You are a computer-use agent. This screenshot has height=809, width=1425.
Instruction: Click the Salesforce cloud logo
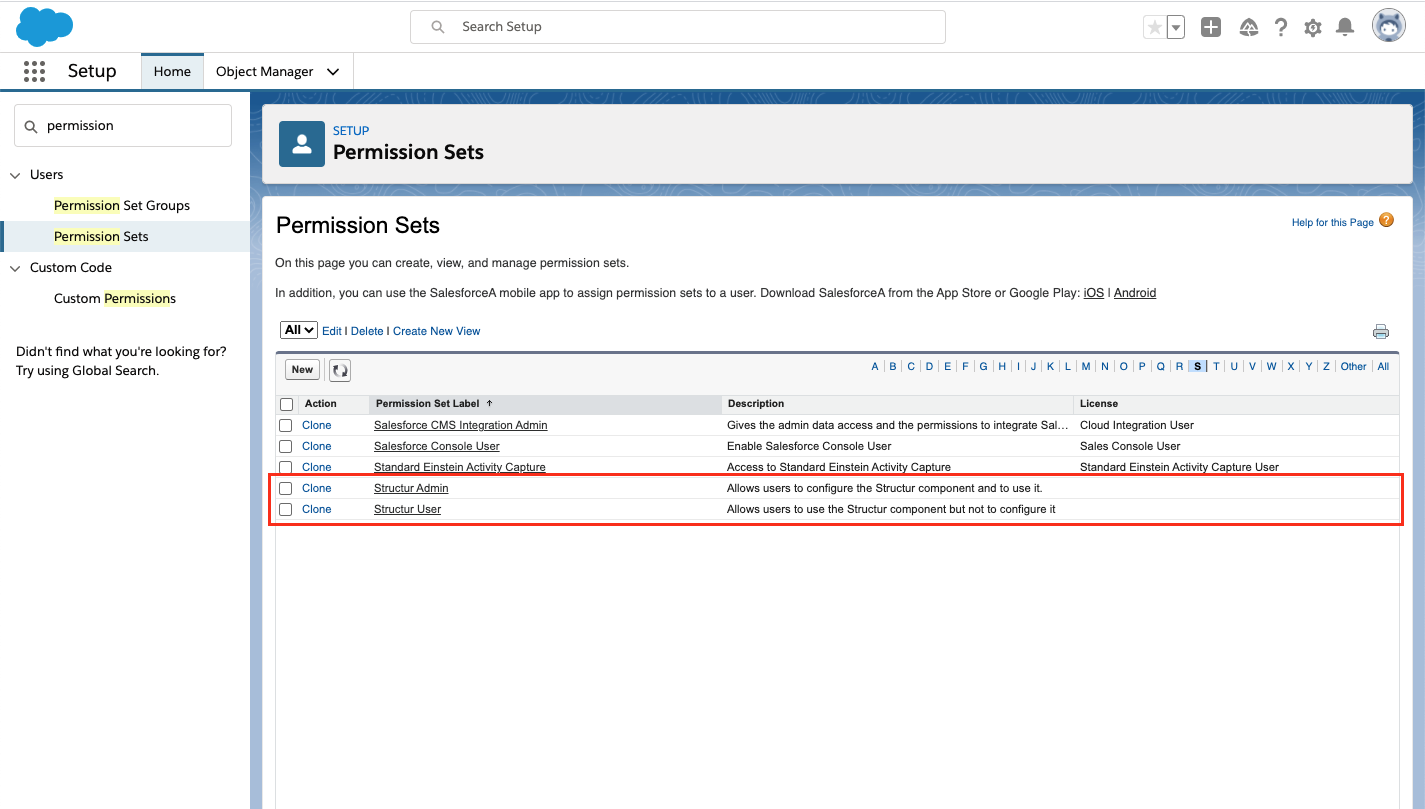pyautogui.click(x=45, y=26)
